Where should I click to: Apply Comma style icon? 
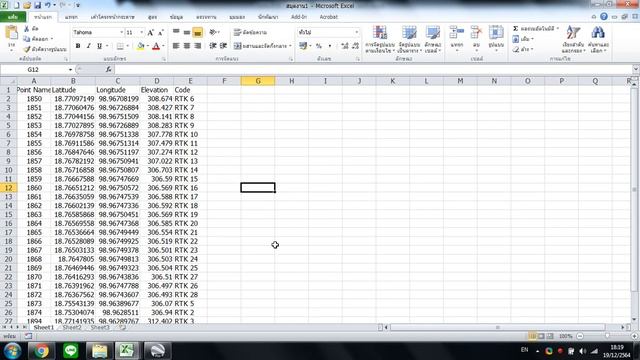click(x=330, y=46)
